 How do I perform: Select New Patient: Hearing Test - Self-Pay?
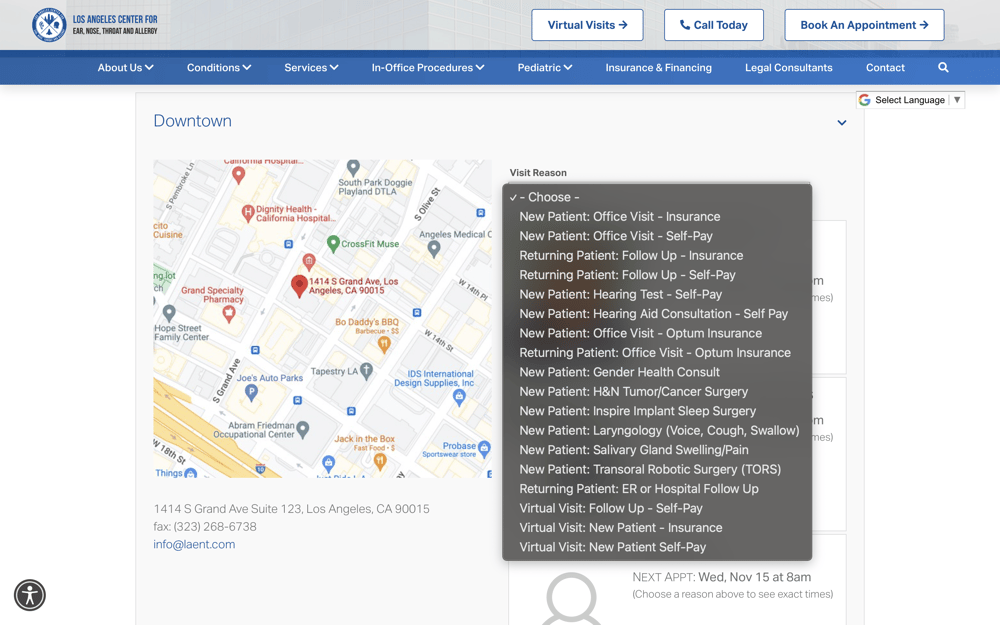(657, 295)
